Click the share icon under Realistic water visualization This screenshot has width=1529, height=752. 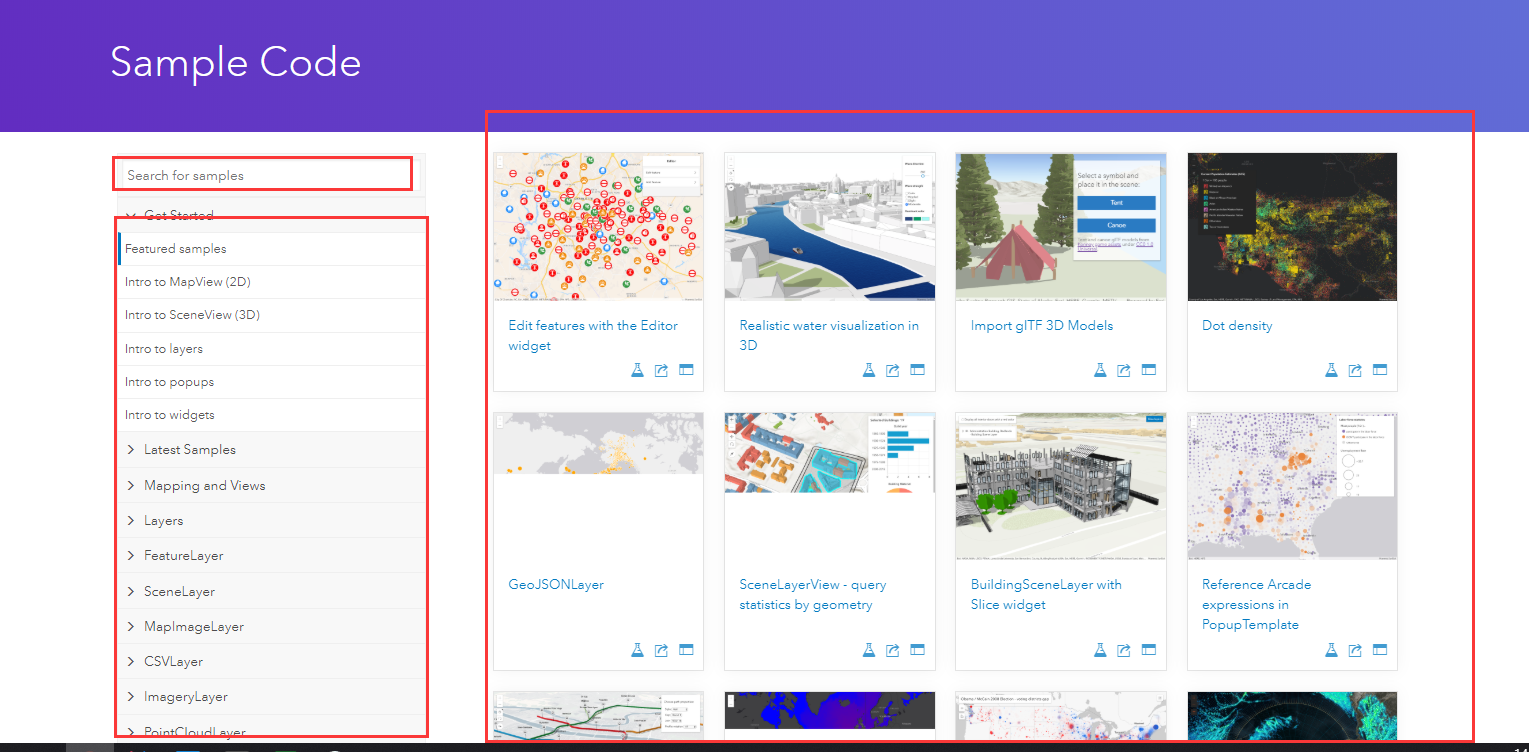pyautogui.click(x=892, y=369)
